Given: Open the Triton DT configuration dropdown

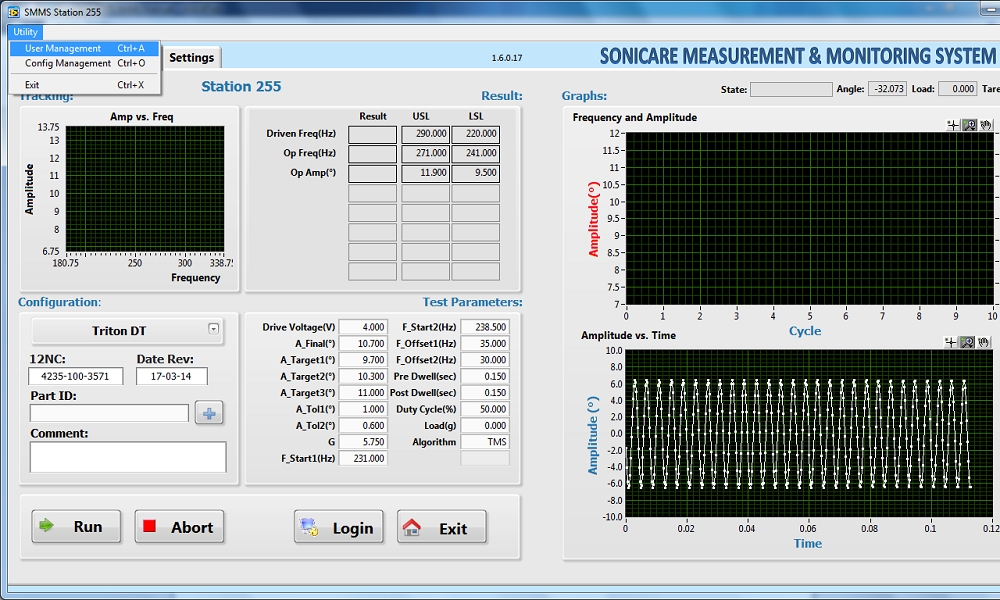Looking at the screenshot, I should pyautogui.click(x=213, y=329).
